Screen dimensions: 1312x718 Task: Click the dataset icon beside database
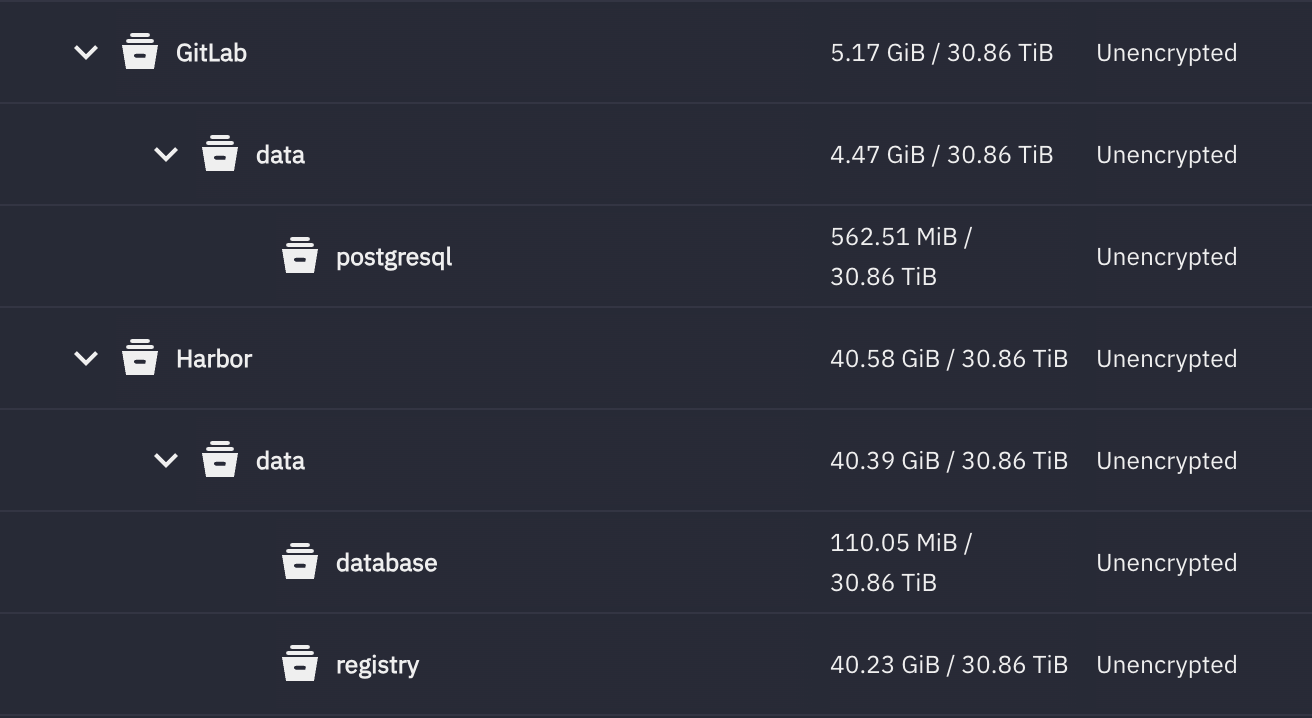tap(301, 562)
